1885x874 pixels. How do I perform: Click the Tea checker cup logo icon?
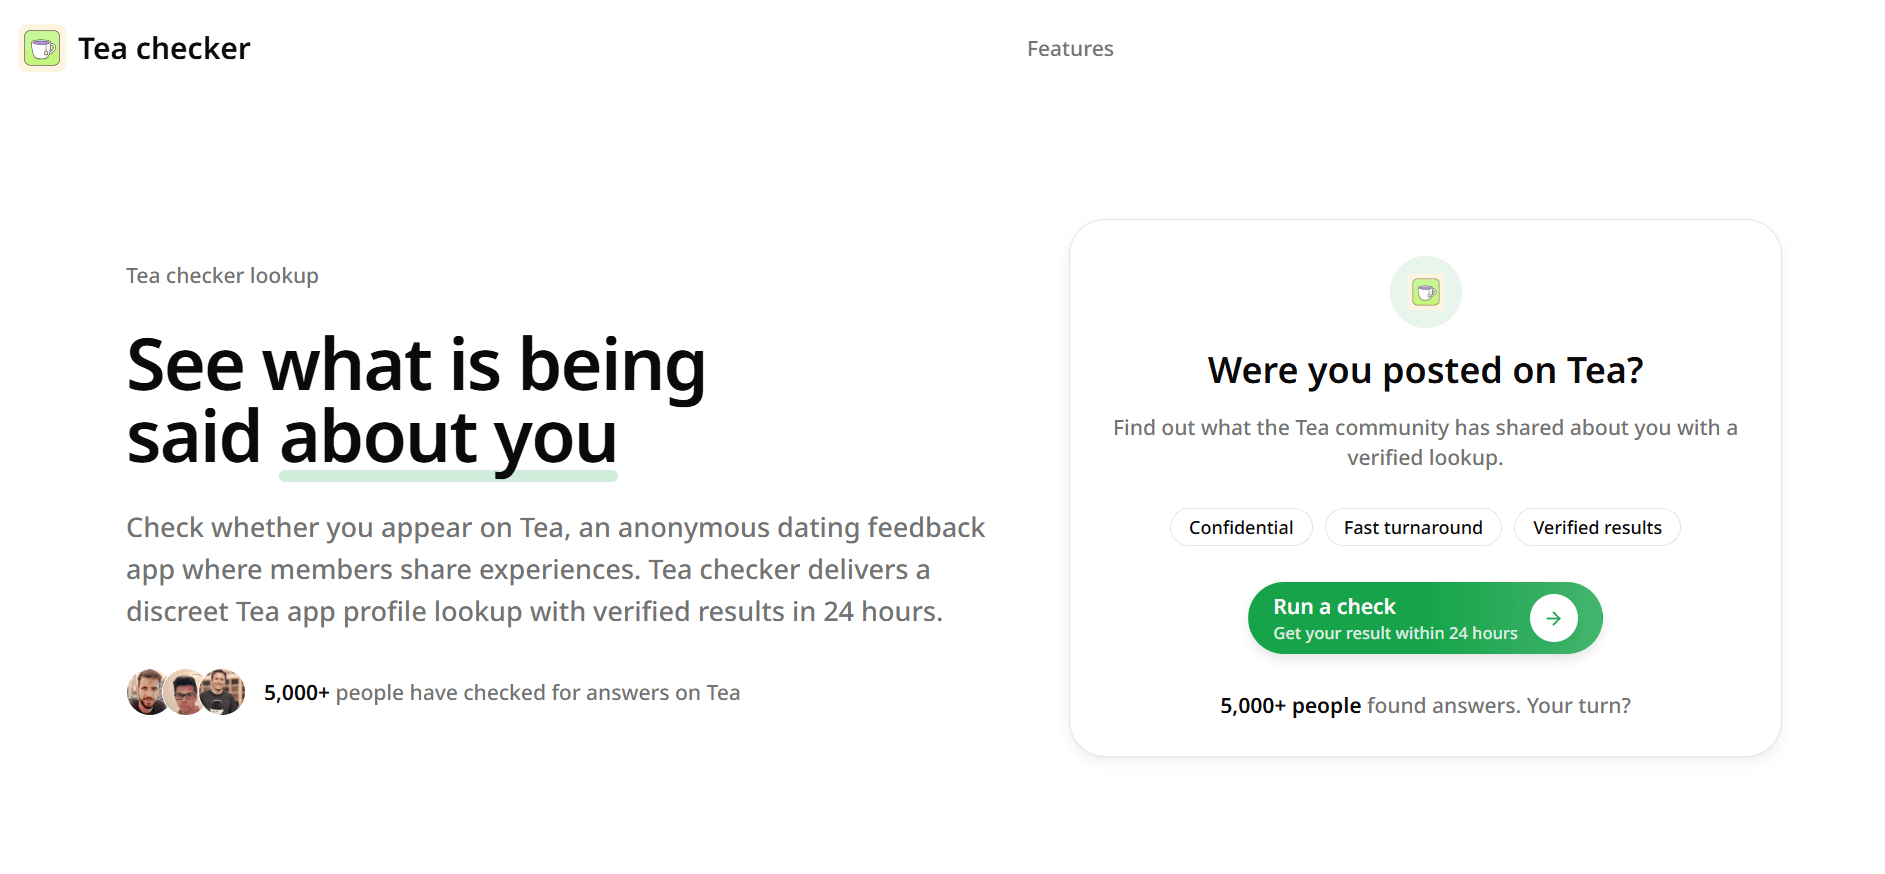click(41, 48)
